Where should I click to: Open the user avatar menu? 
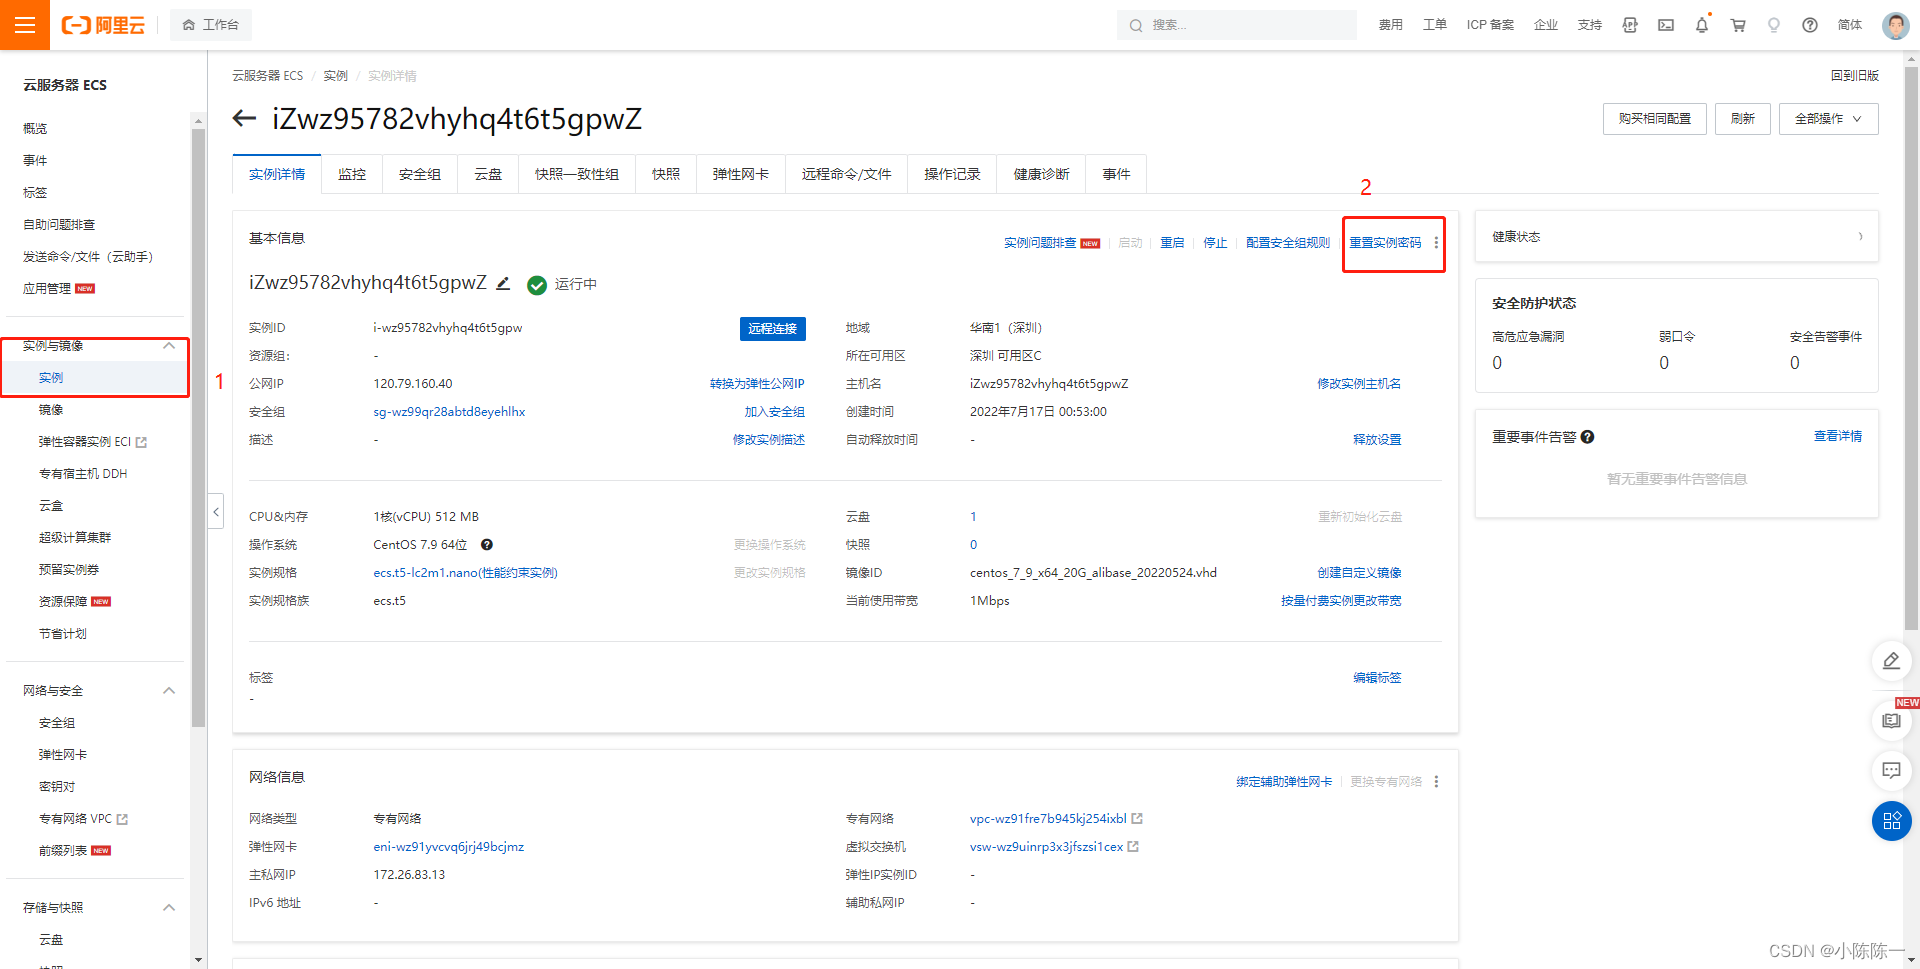(1895, 25)
